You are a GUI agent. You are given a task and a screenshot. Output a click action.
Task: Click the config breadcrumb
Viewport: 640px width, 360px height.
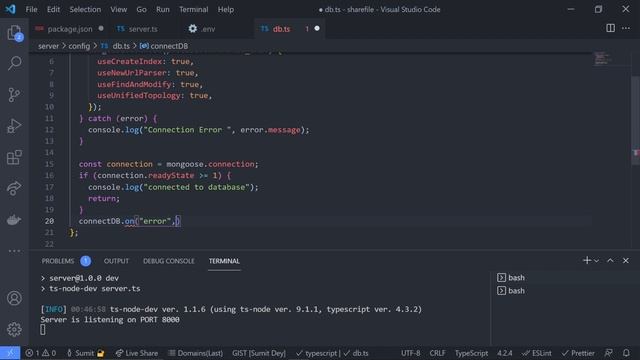(79, 46)
